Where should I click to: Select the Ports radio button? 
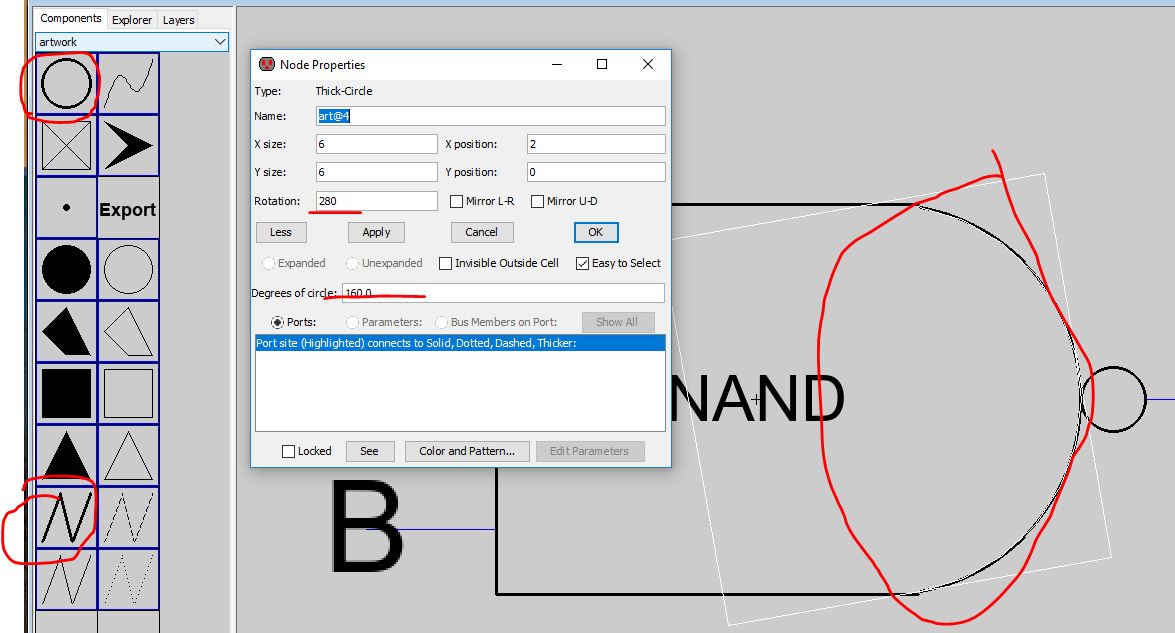pyautogui.click(x=277, y=322)
